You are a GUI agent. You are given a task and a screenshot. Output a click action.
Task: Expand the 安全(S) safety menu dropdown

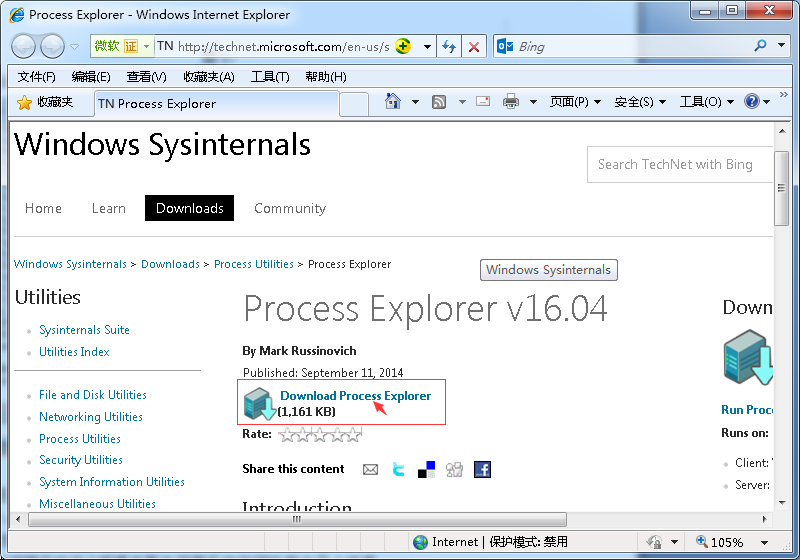click(640, 102)
